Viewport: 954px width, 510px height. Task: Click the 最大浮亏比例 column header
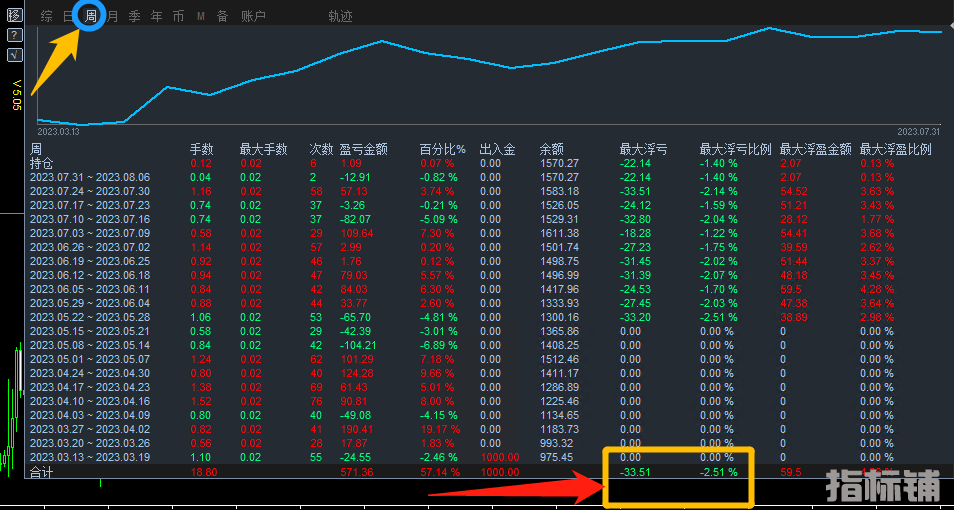[735, 149]
